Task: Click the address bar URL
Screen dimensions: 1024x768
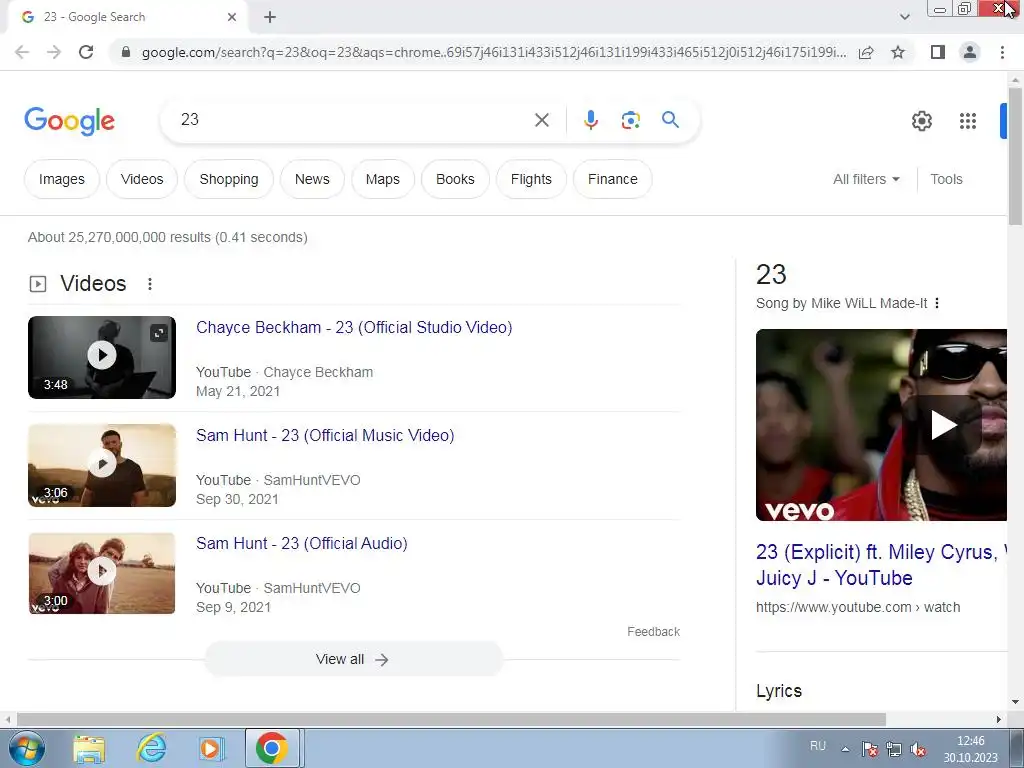Action: (x=493, y=52)
